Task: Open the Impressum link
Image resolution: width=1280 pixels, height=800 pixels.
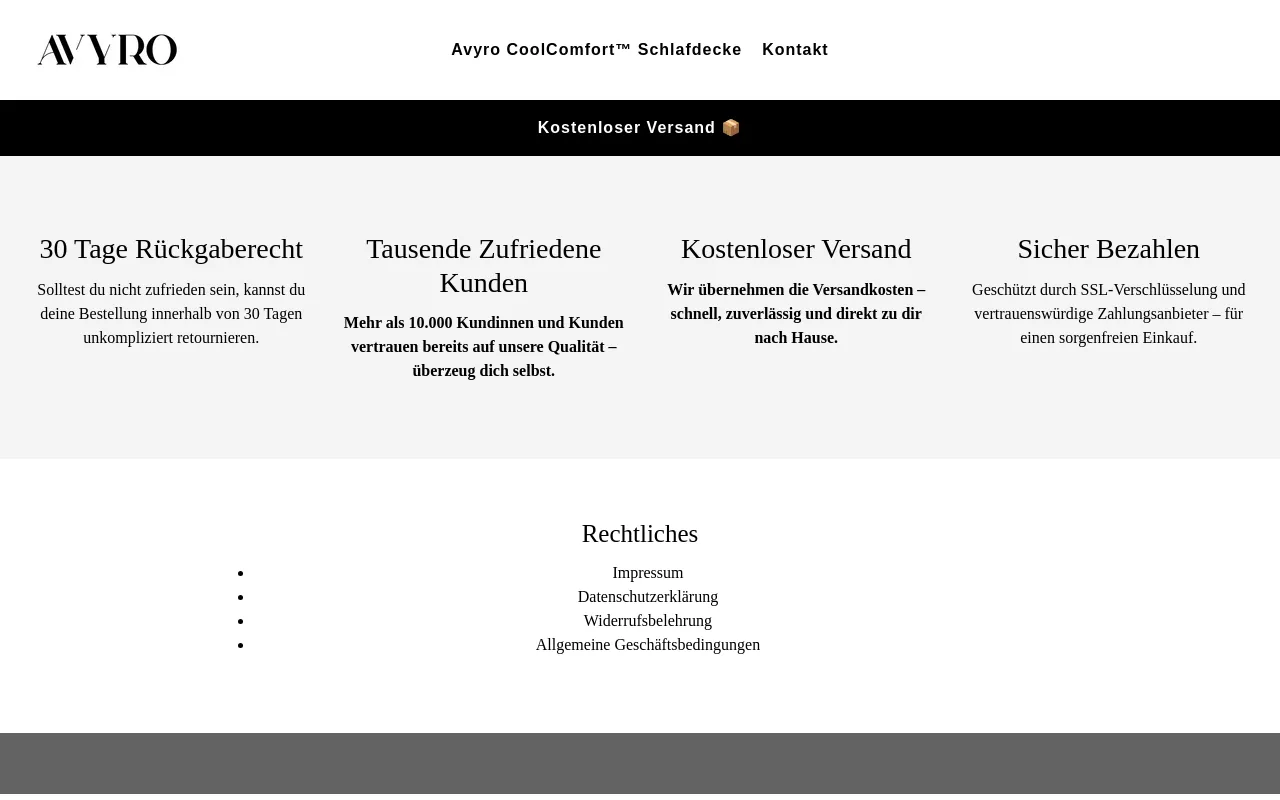Action: click(648, 573)
